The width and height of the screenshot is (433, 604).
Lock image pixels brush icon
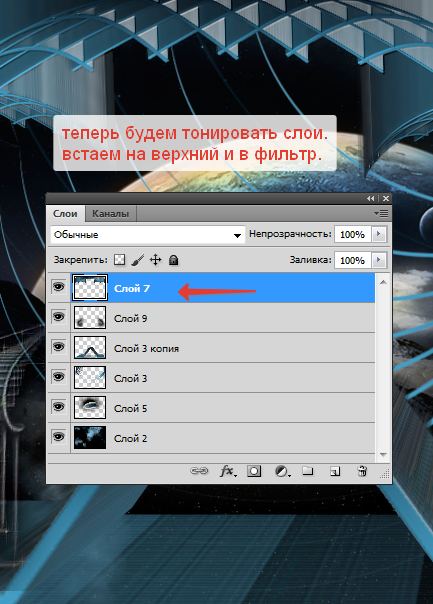[138, 260]
